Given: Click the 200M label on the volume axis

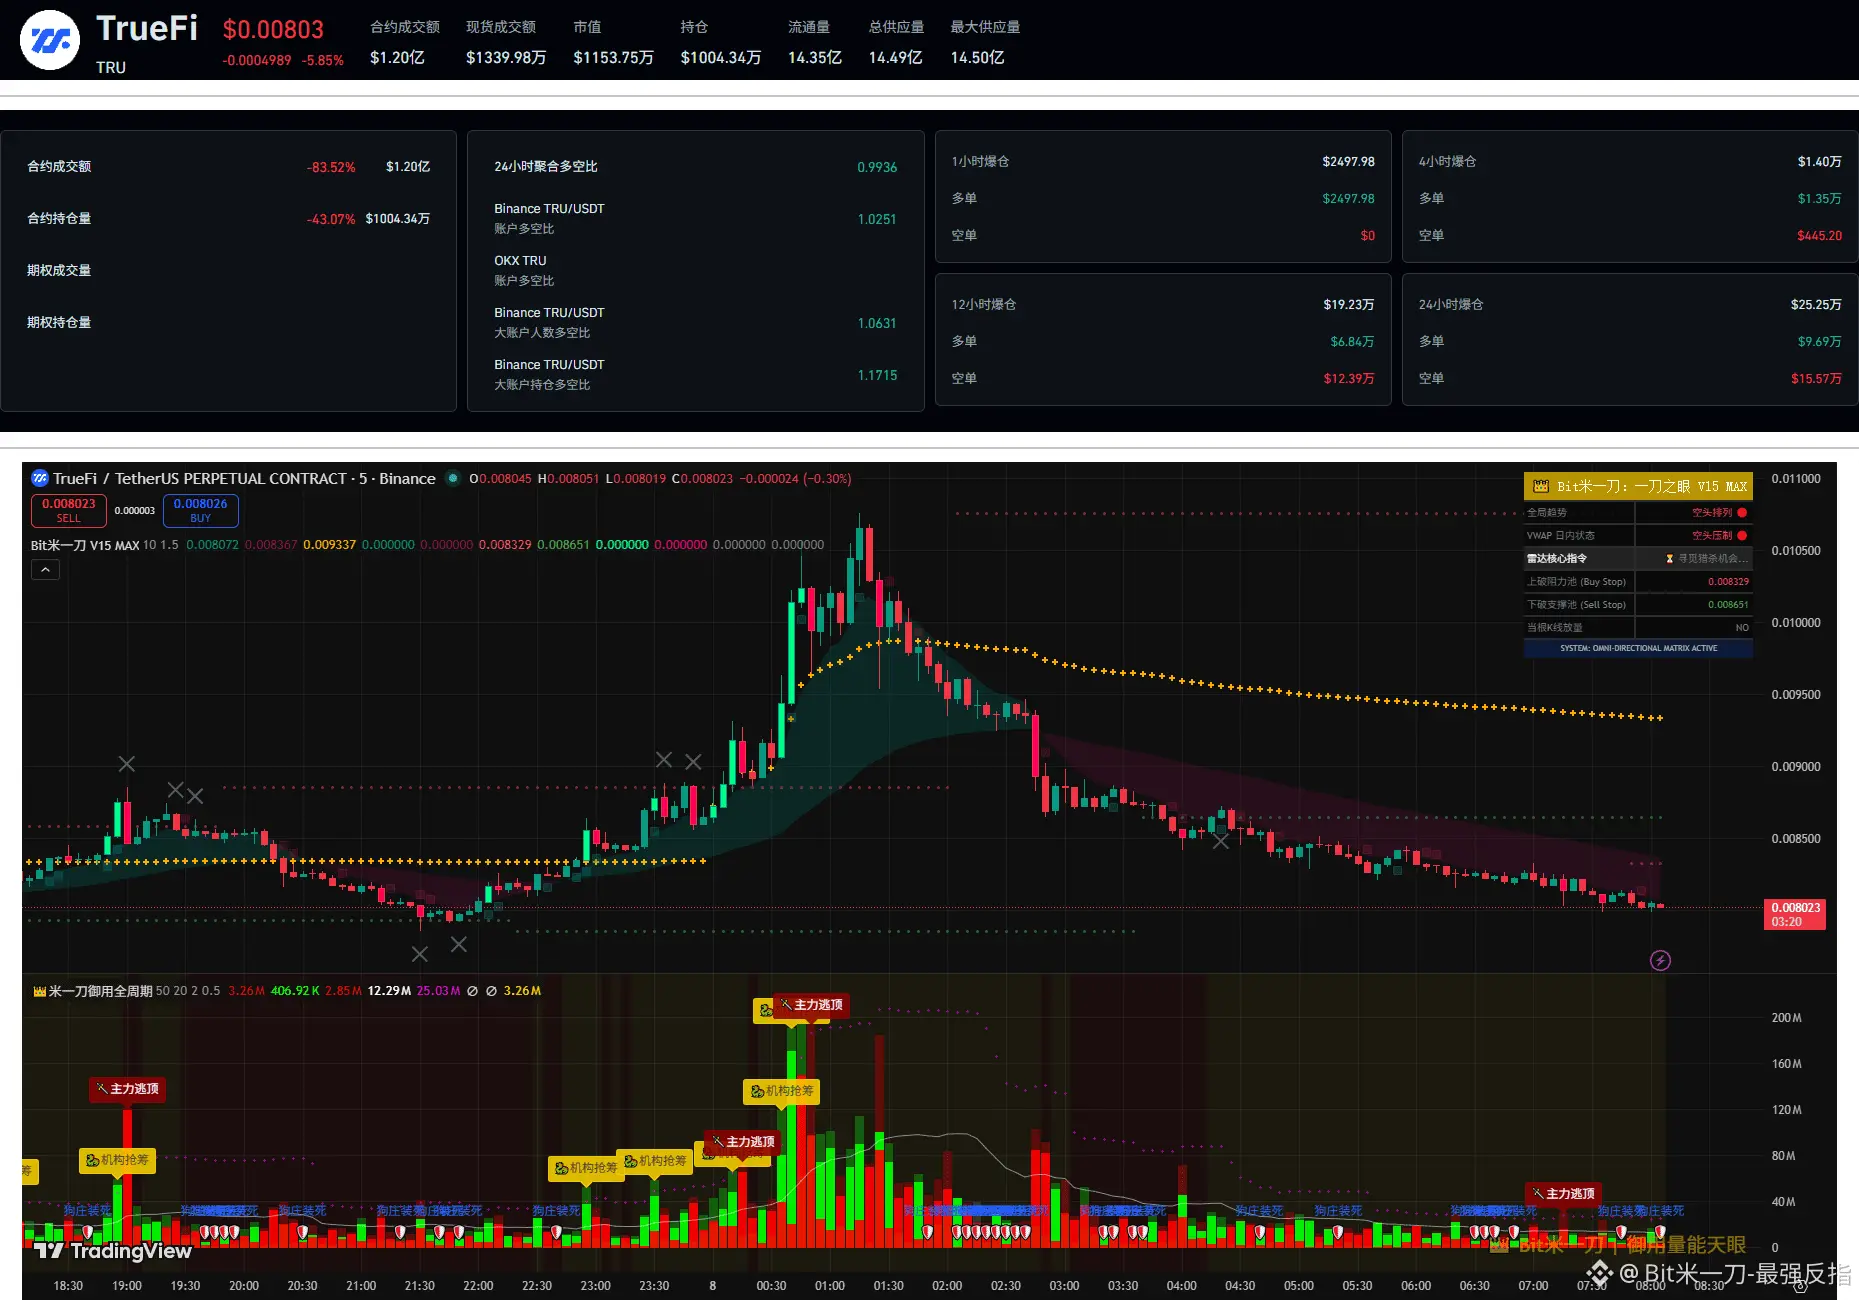Looking at the screenshot, I should pos(1786,1018).
